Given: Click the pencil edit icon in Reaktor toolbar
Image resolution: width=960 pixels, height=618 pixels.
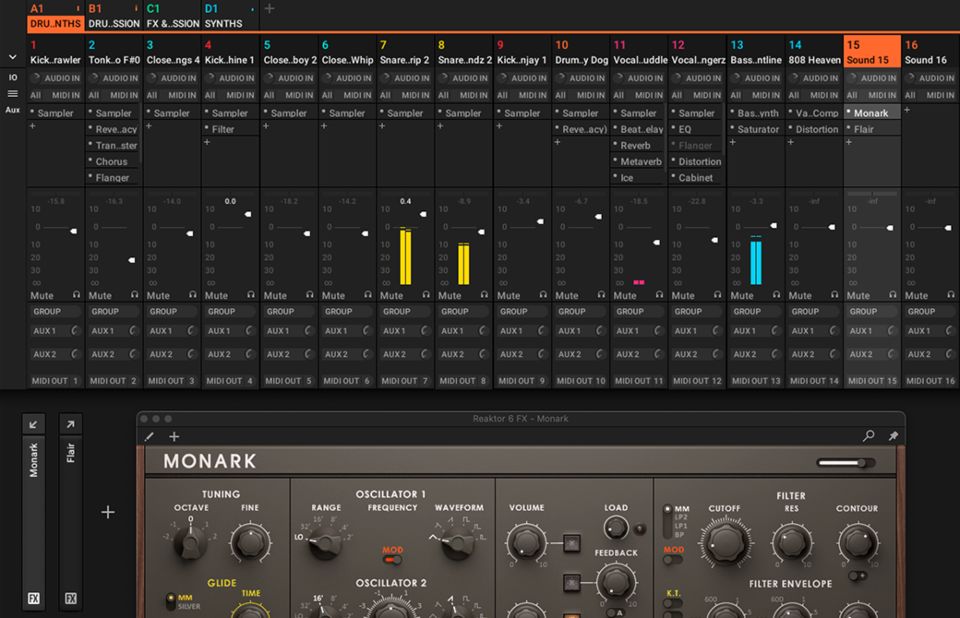Looking at the screenshot, I should pos(150,436).
